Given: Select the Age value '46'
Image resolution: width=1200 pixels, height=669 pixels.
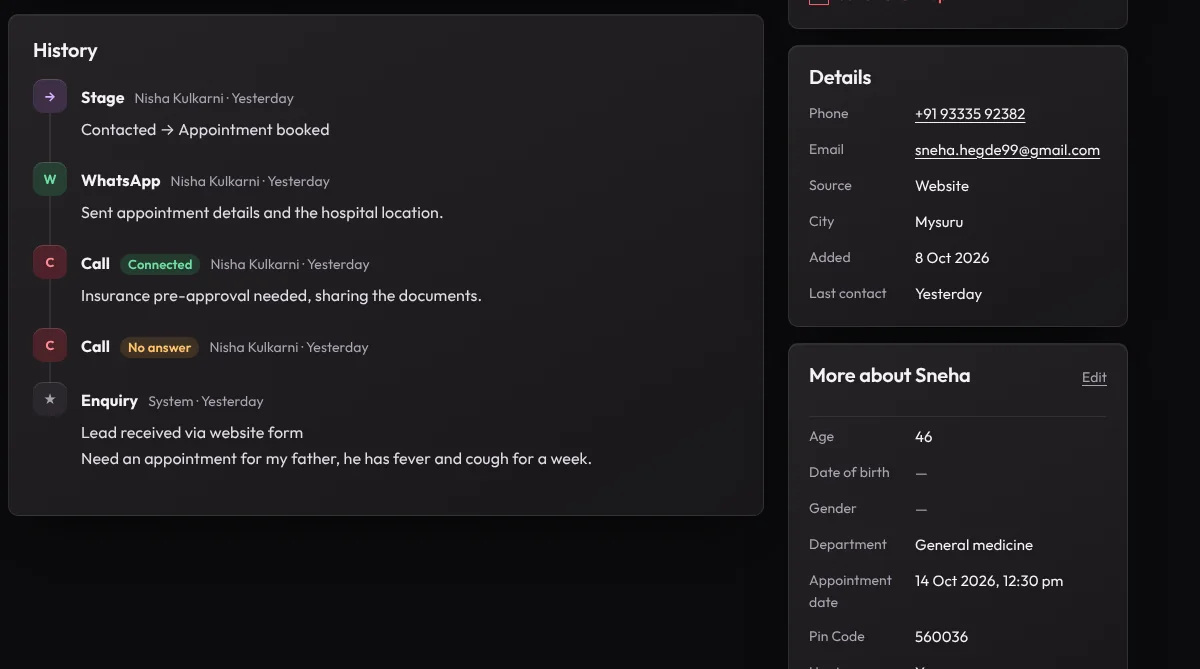Looking at the screenshot, I should point(924,437).
